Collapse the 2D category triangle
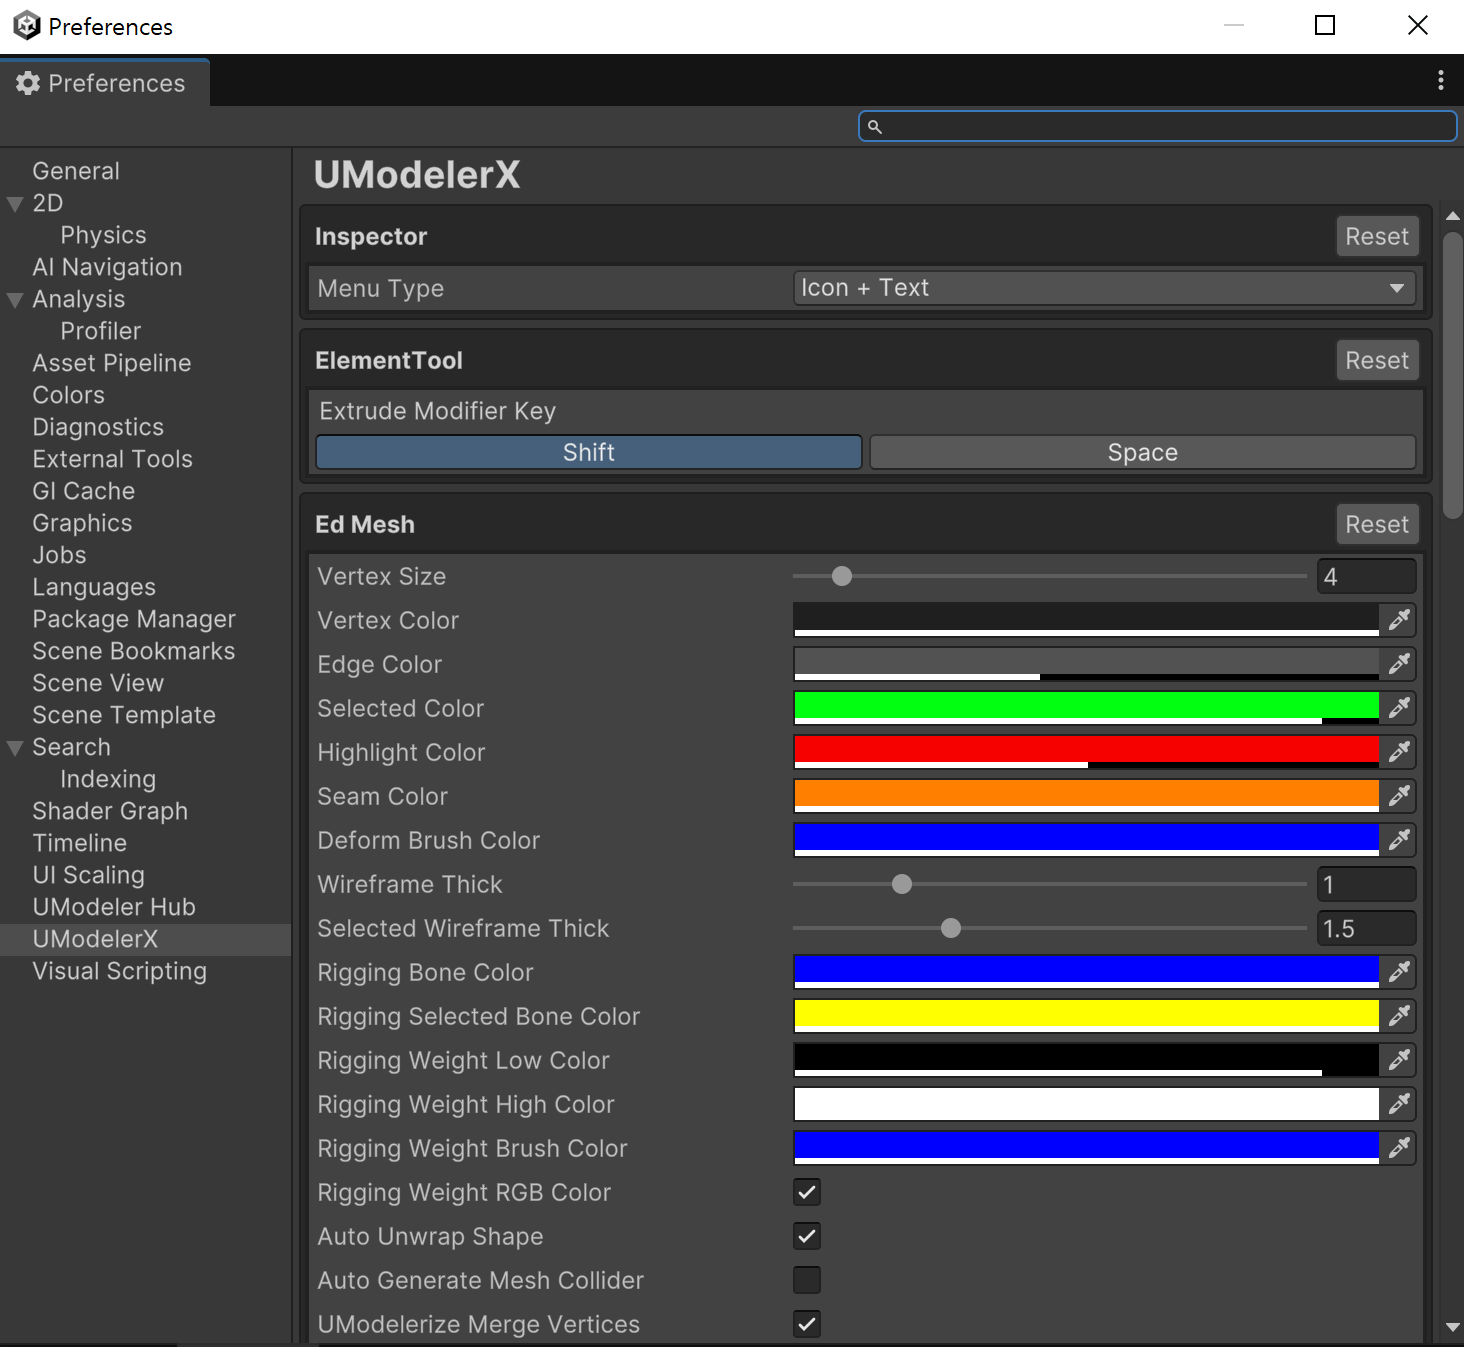This screenshot has width=1464, height=1347. click(x=15, y=204)
